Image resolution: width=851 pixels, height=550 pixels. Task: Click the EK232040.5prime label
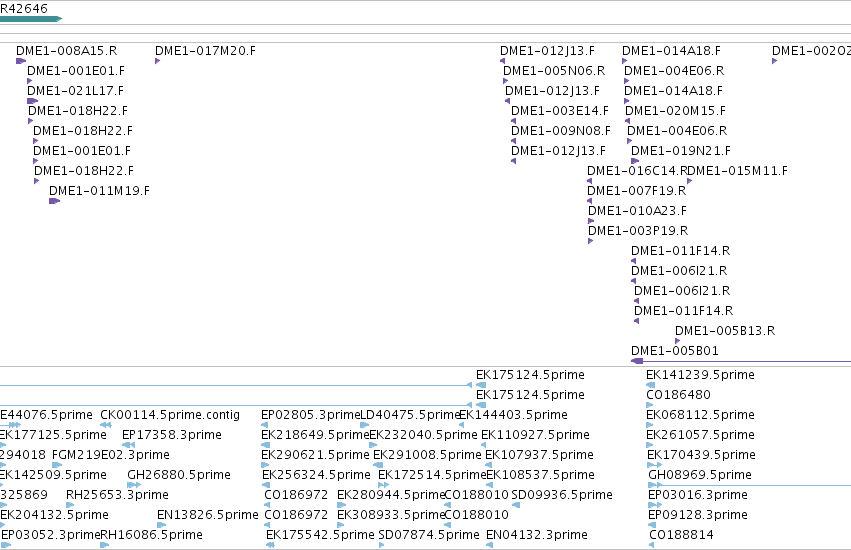[x=423, y=435]
